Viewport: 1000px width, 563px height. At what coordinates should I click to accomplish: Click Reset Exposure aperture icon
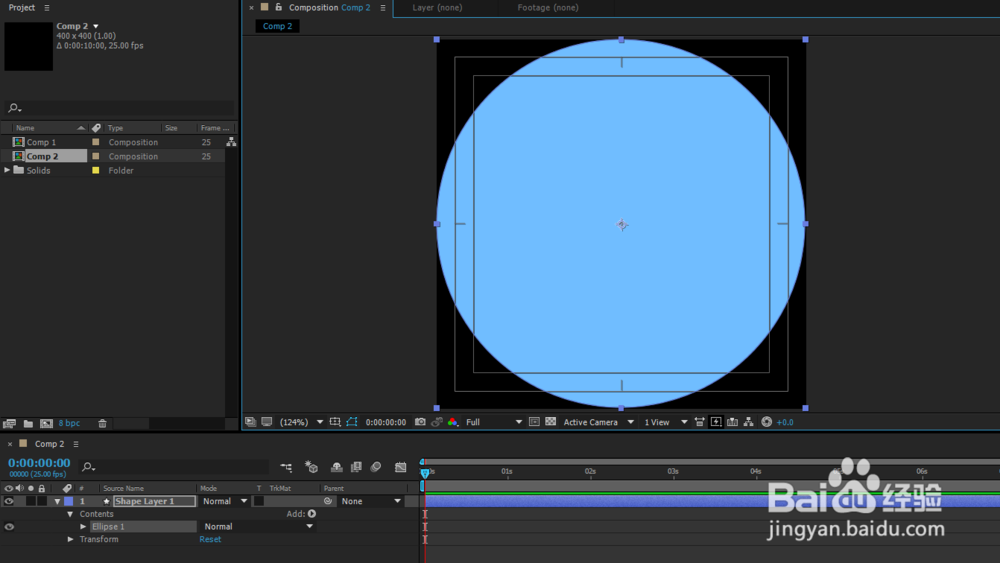pyautogui.click(x=767, y=422)
